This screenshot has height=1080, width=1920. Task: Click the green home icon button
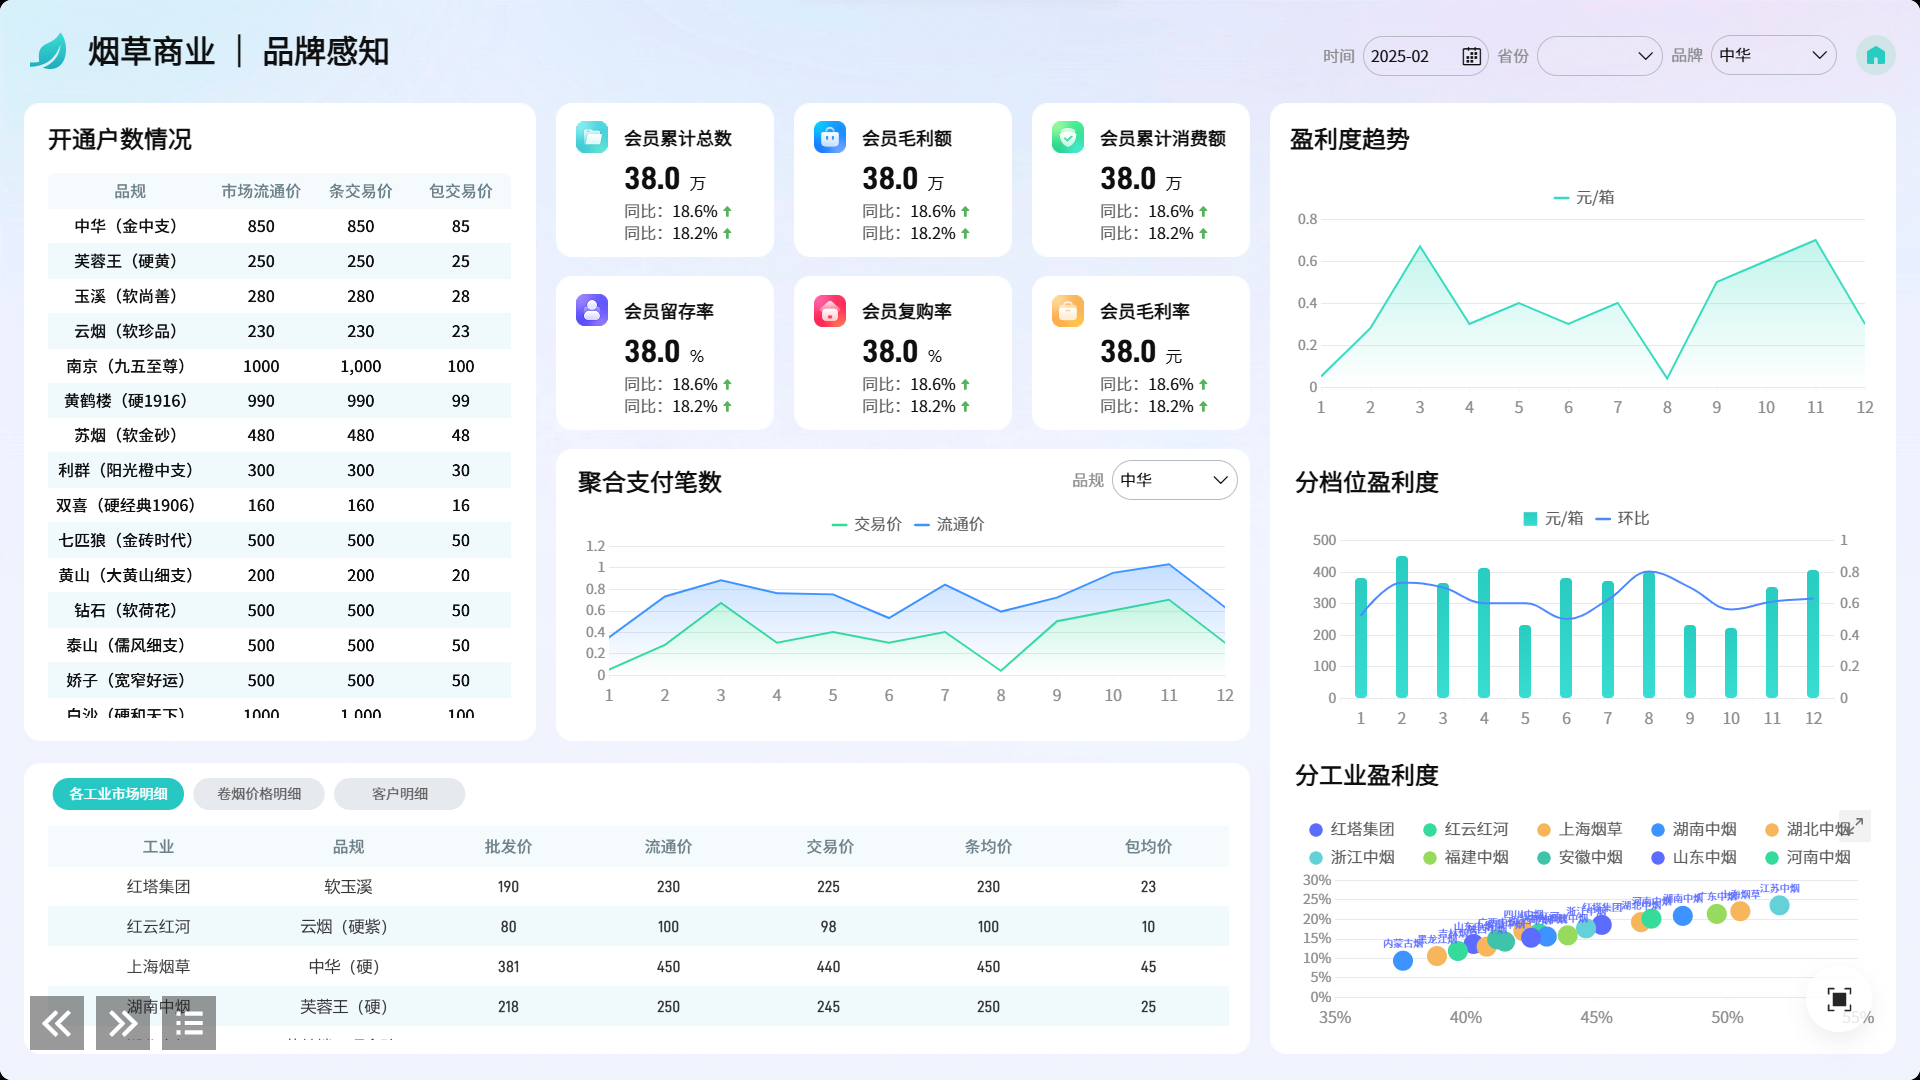pos(1875,56)
